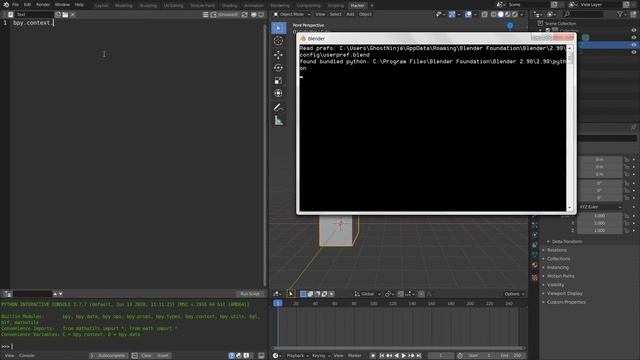
Task: Toggle visibility eye of the Collection row
Action: pyautogui.click(x=633, y=30)
